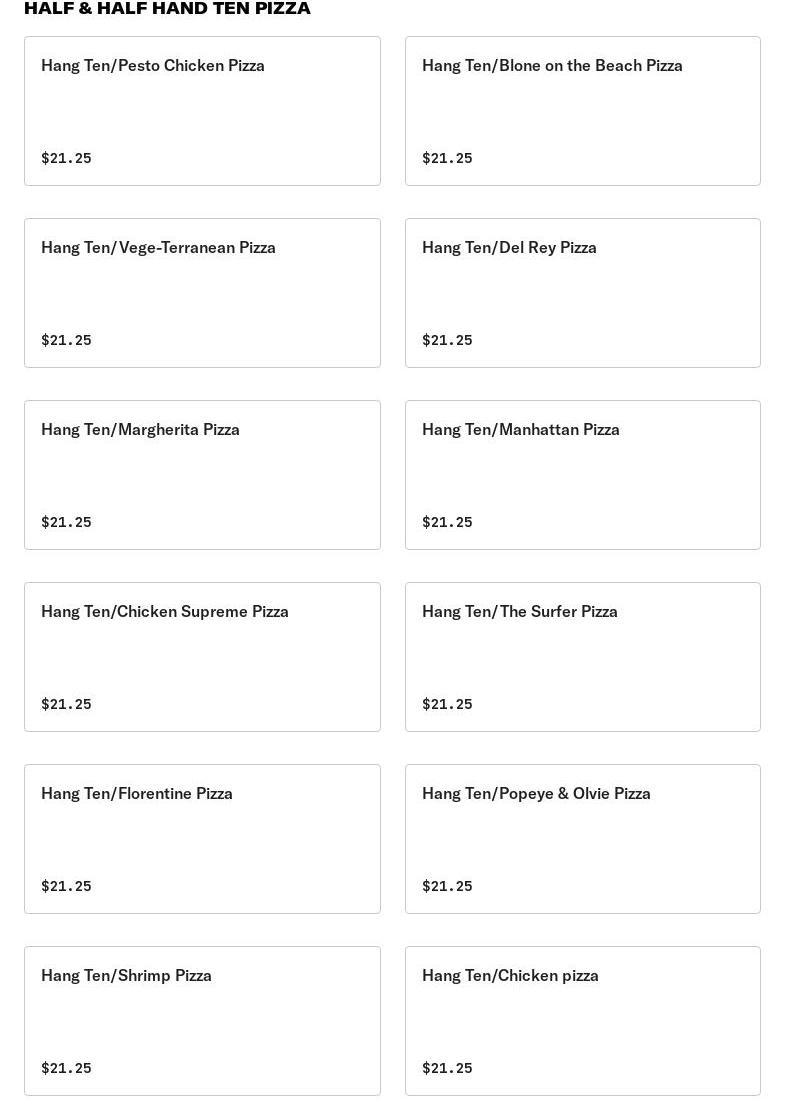Image resolution: width=785 pixels, height=1110 pixels.
Task: Pick the Hang Ten/Manhattan Pizza item
Action: tap(583, 475)
